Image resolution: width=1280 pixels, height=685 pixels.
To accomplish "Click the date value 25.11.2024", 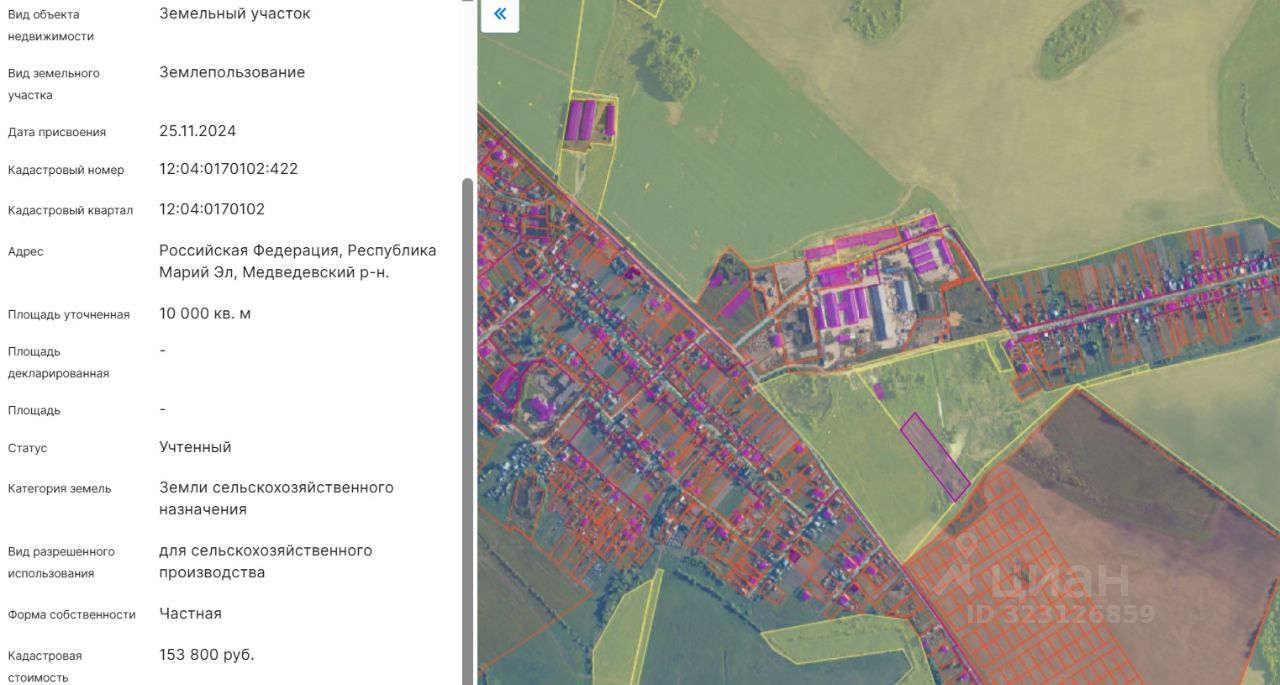I will click(198, 131).
